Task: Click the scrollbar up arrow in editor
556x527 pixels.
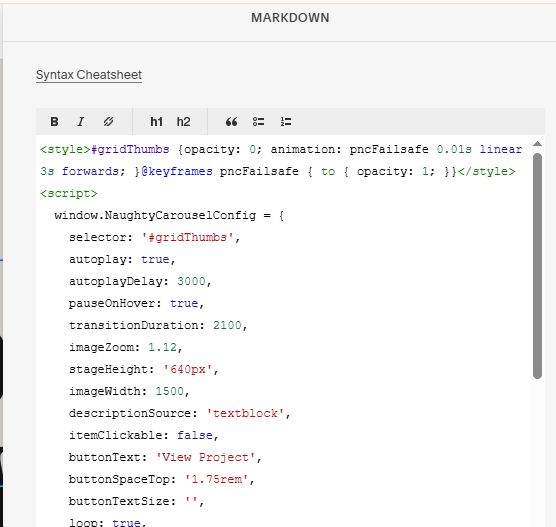Action: pyautogui.click(x=537, y=144)
